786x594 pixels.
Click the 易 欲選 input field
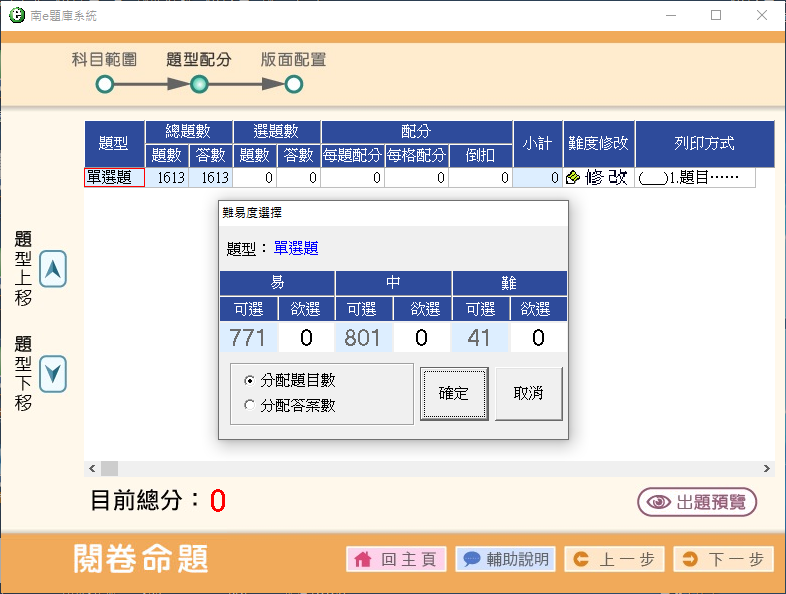click(306, 338)
